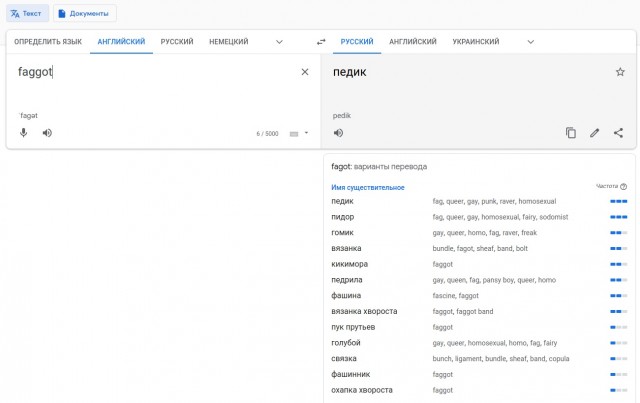Screen dimensions: 640x403
Task: Click frequency bar for кикимора row
Action: coord(619,264)
